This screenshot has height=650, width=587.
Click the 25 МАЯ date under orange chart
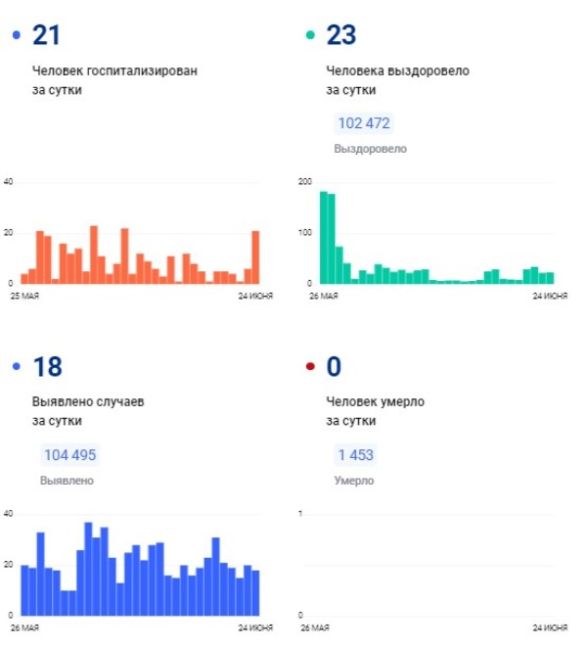[x=24, y=296]
